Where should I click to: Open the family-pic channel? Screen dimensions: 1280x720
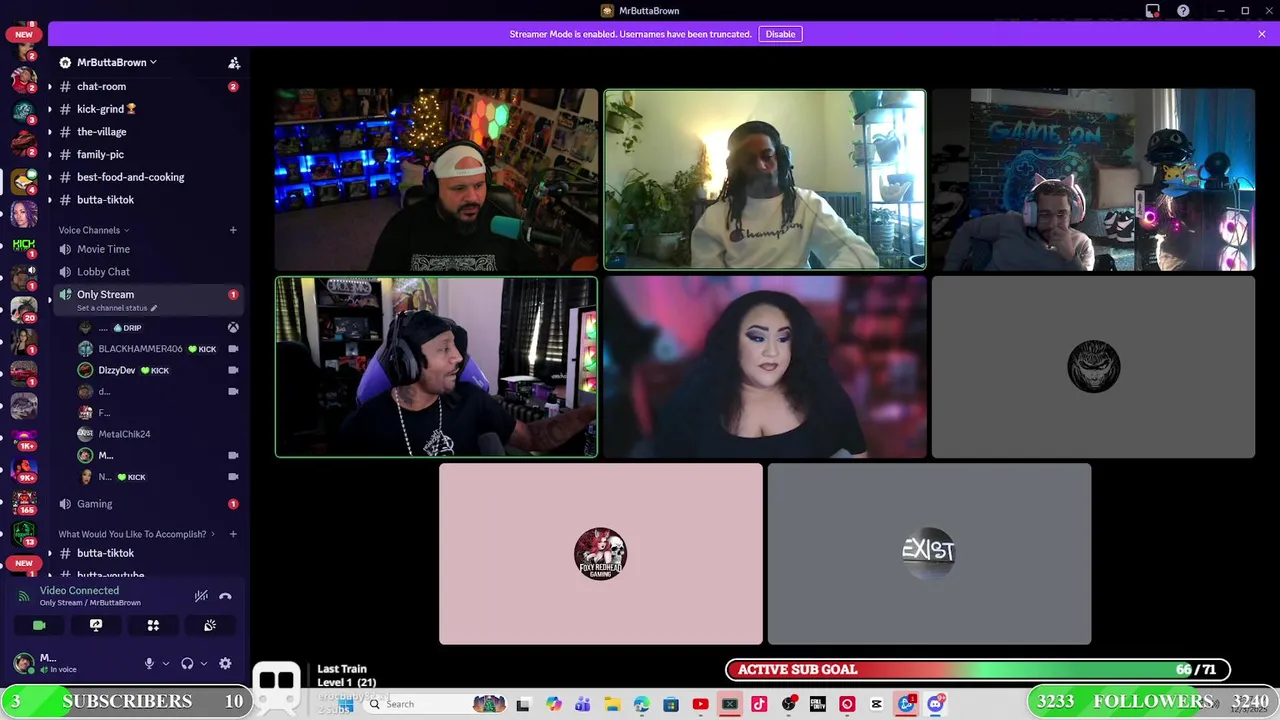(x=148, y=155)
